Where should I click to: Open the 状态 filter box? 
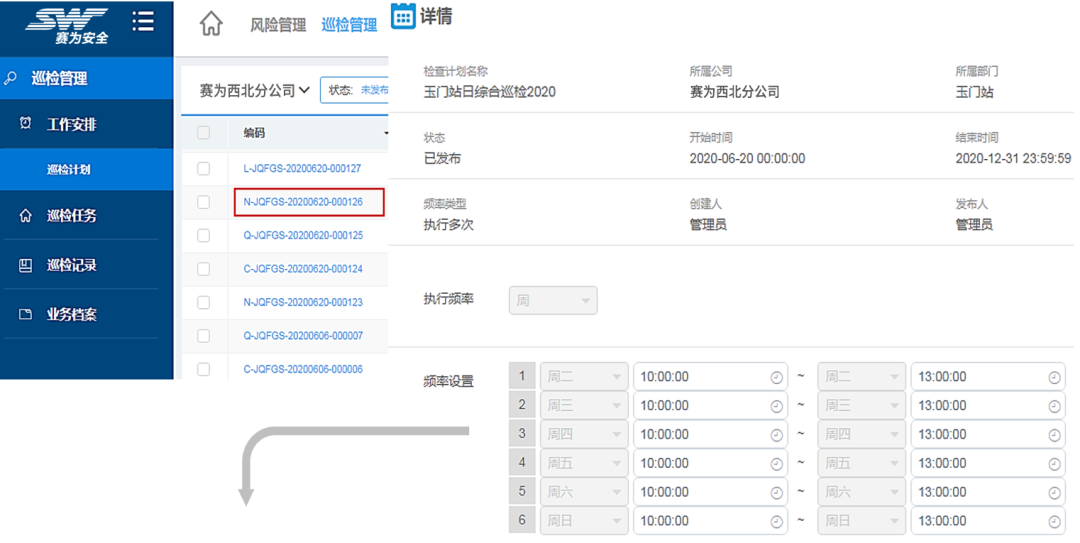coord(355,90)
